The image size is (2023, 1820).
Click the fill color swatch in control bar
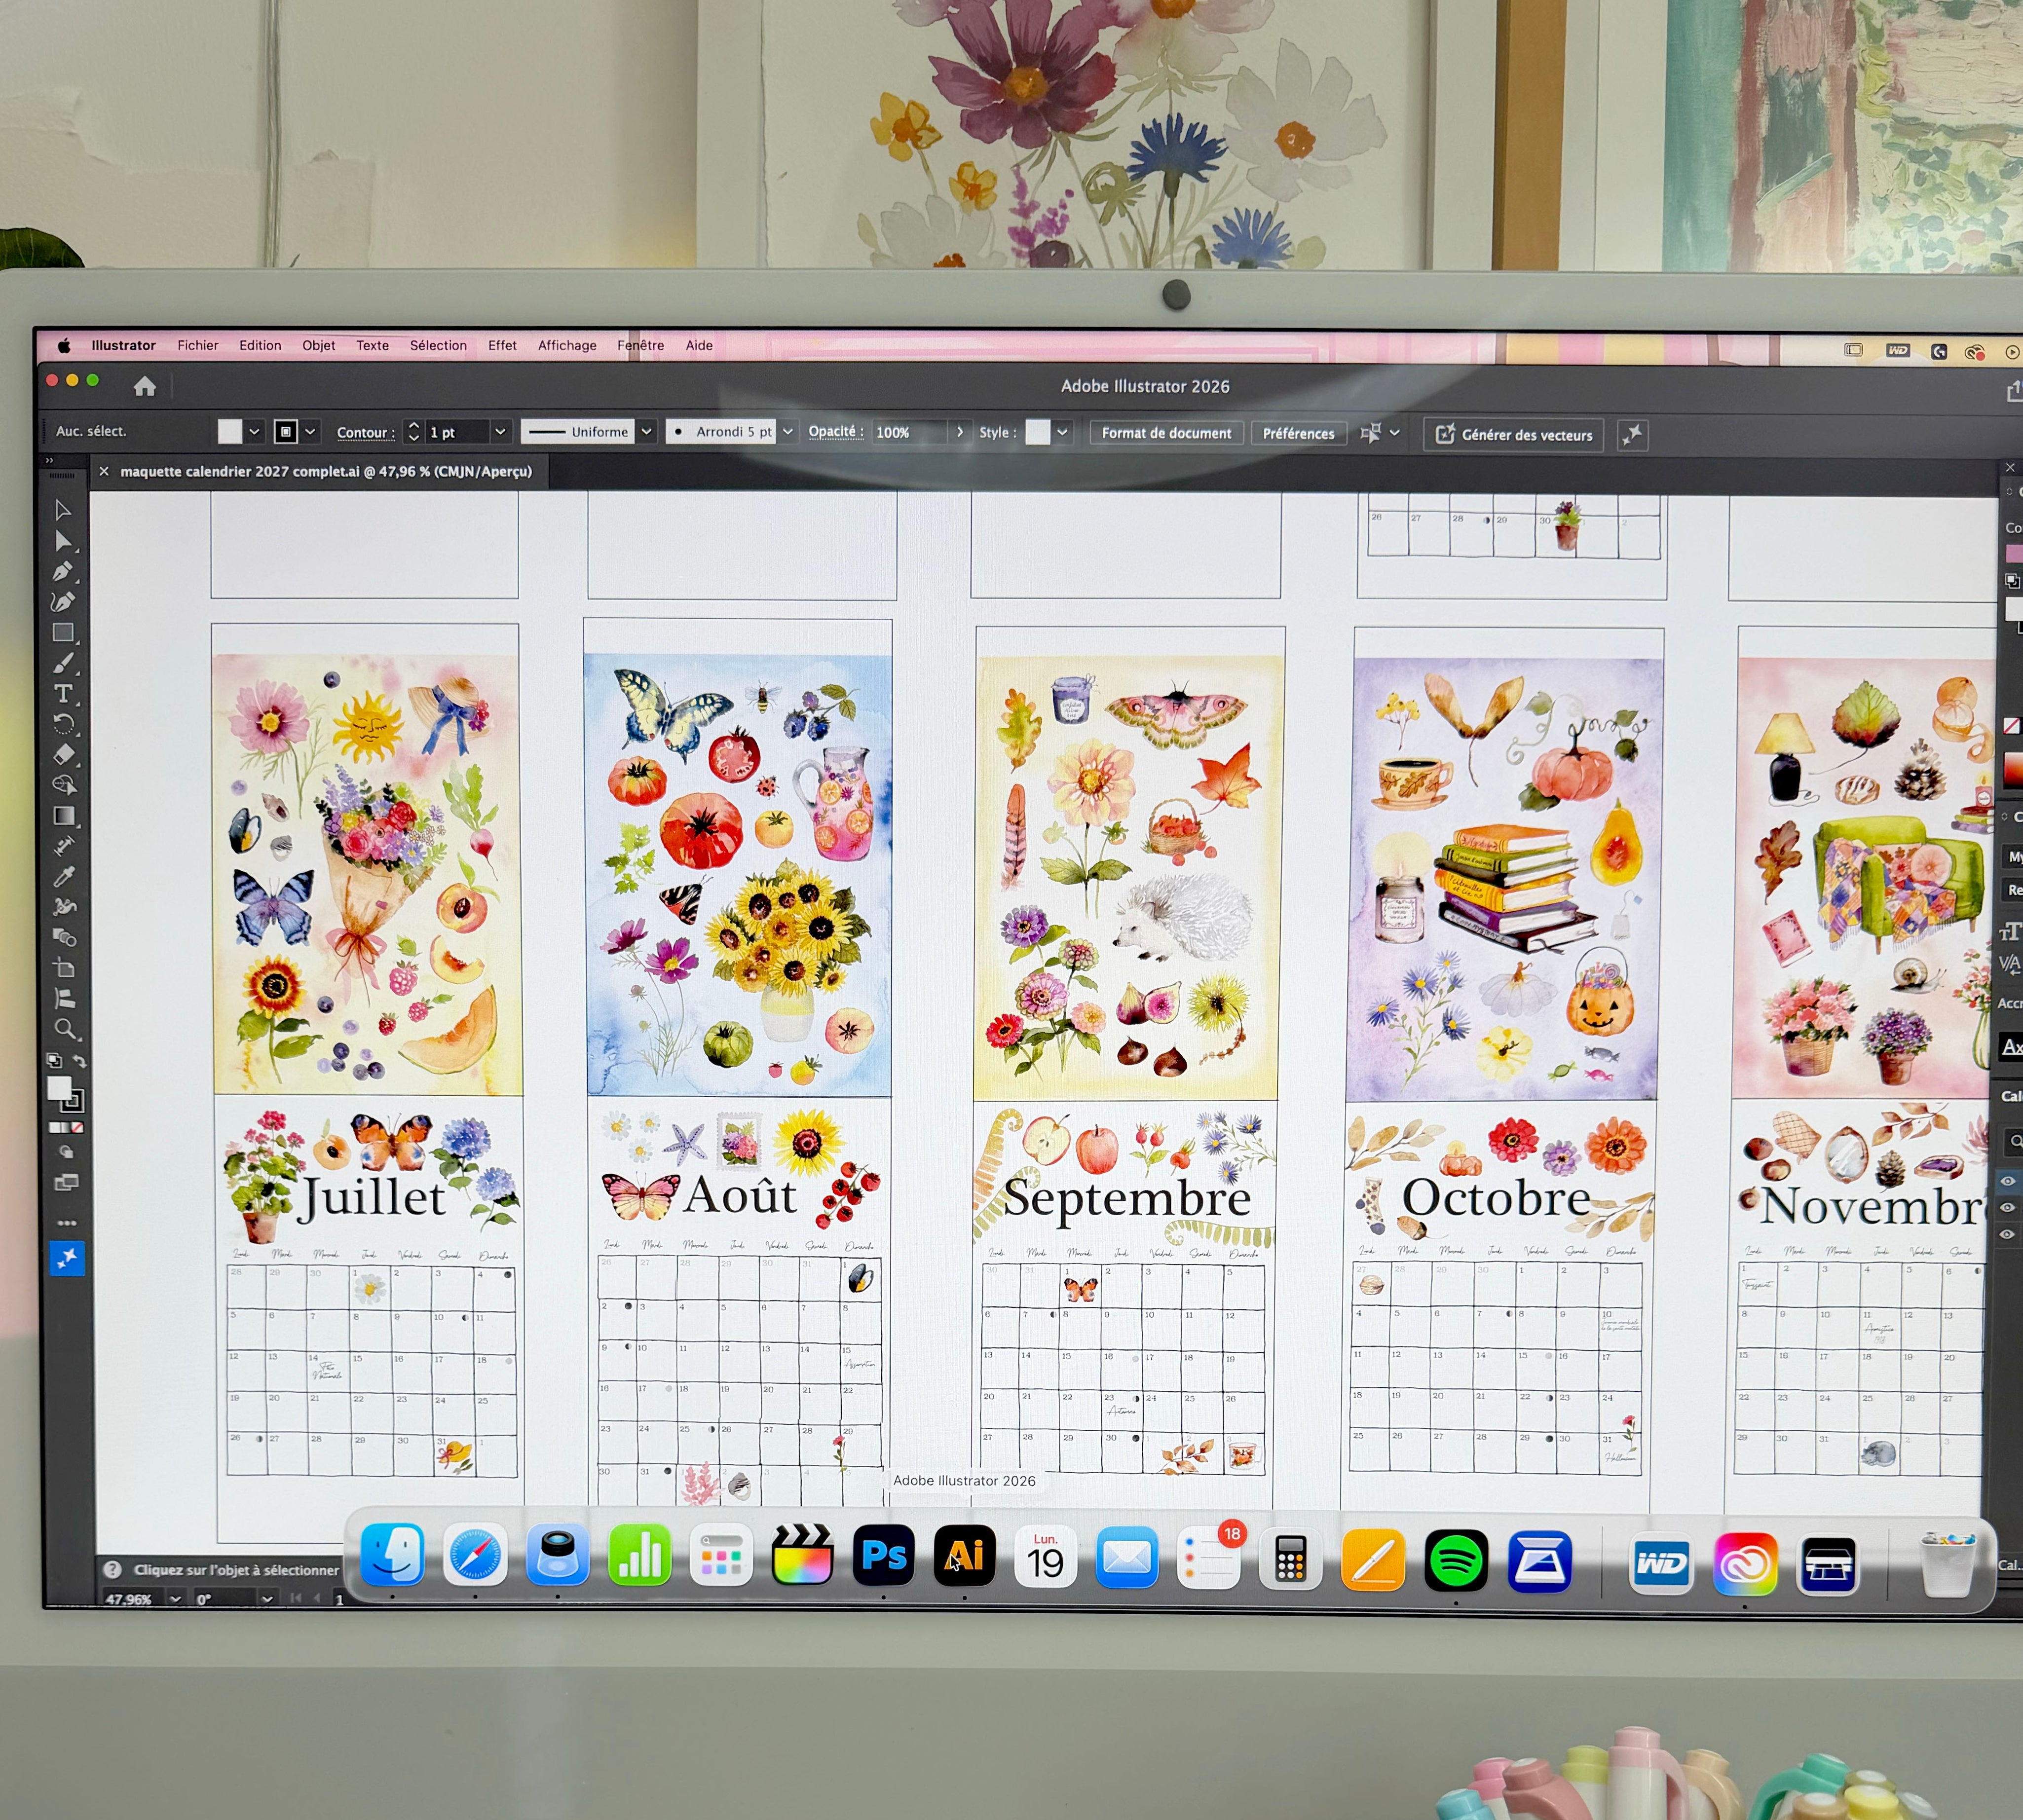230,431
